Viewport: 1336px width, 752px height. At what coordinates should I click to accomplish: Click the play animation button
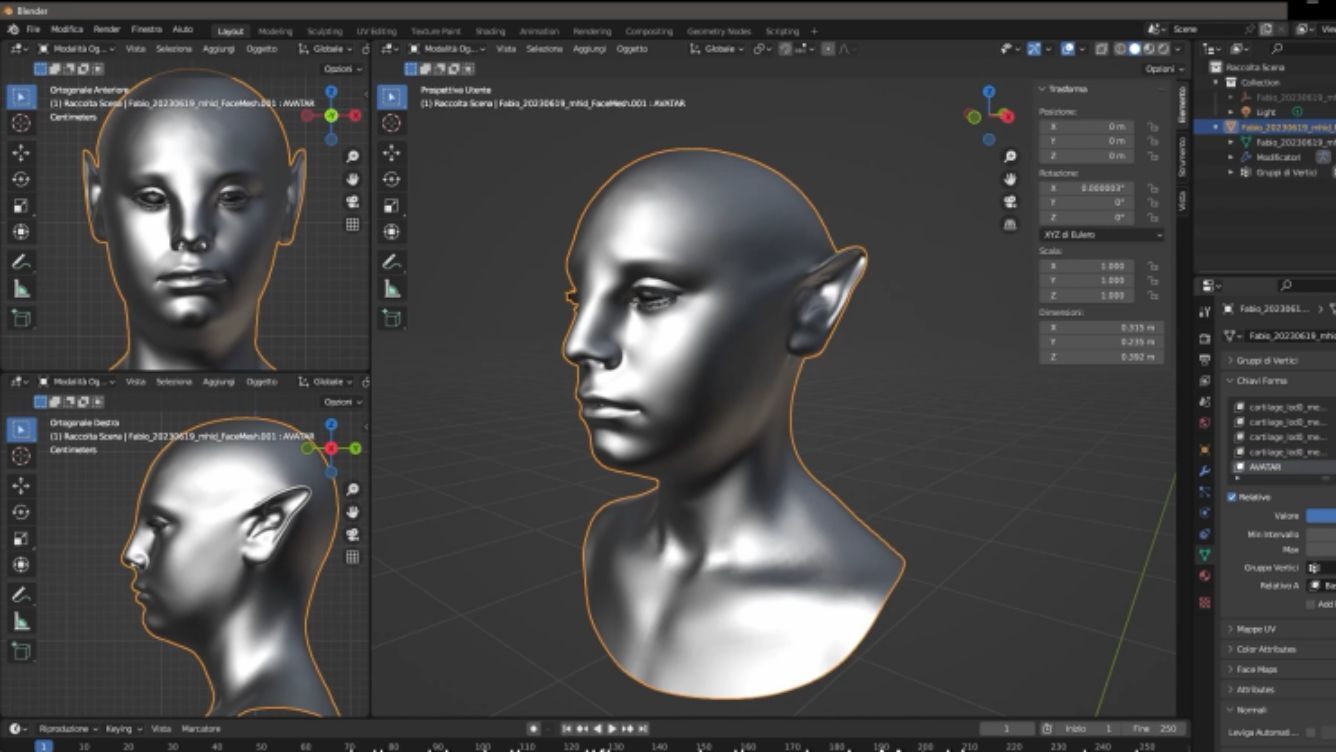pyautogui.click(x=612, y=729)
